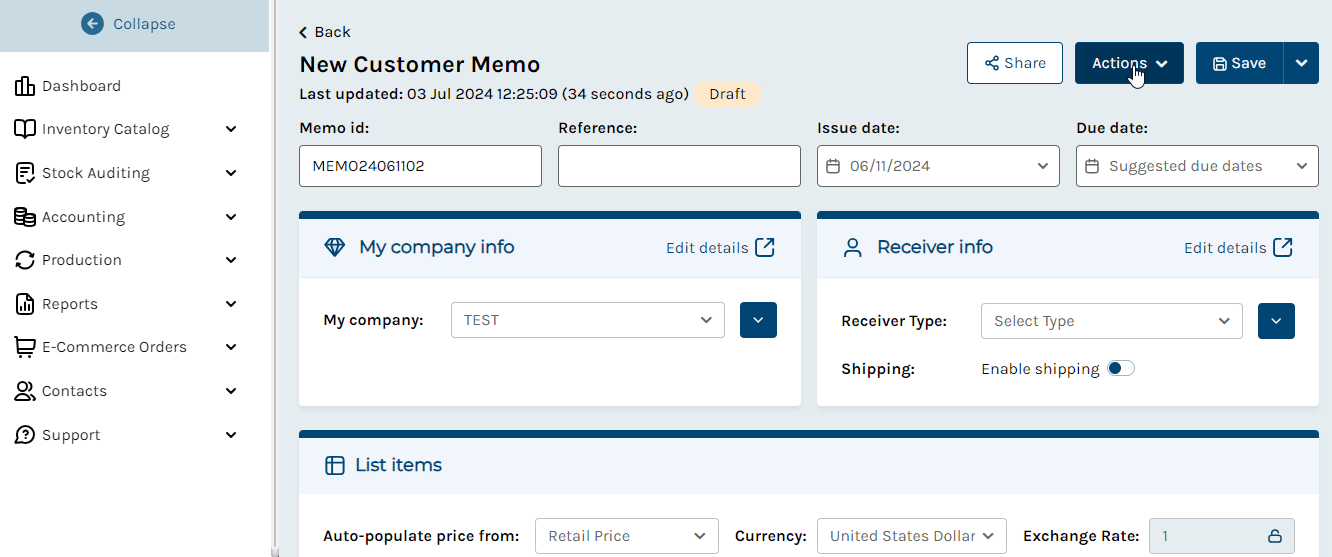This screenshot has height=557, width=1332.
Task: Toggle the Enable shipping switch
Action: pyautogui.click(x=1121, y=369)
